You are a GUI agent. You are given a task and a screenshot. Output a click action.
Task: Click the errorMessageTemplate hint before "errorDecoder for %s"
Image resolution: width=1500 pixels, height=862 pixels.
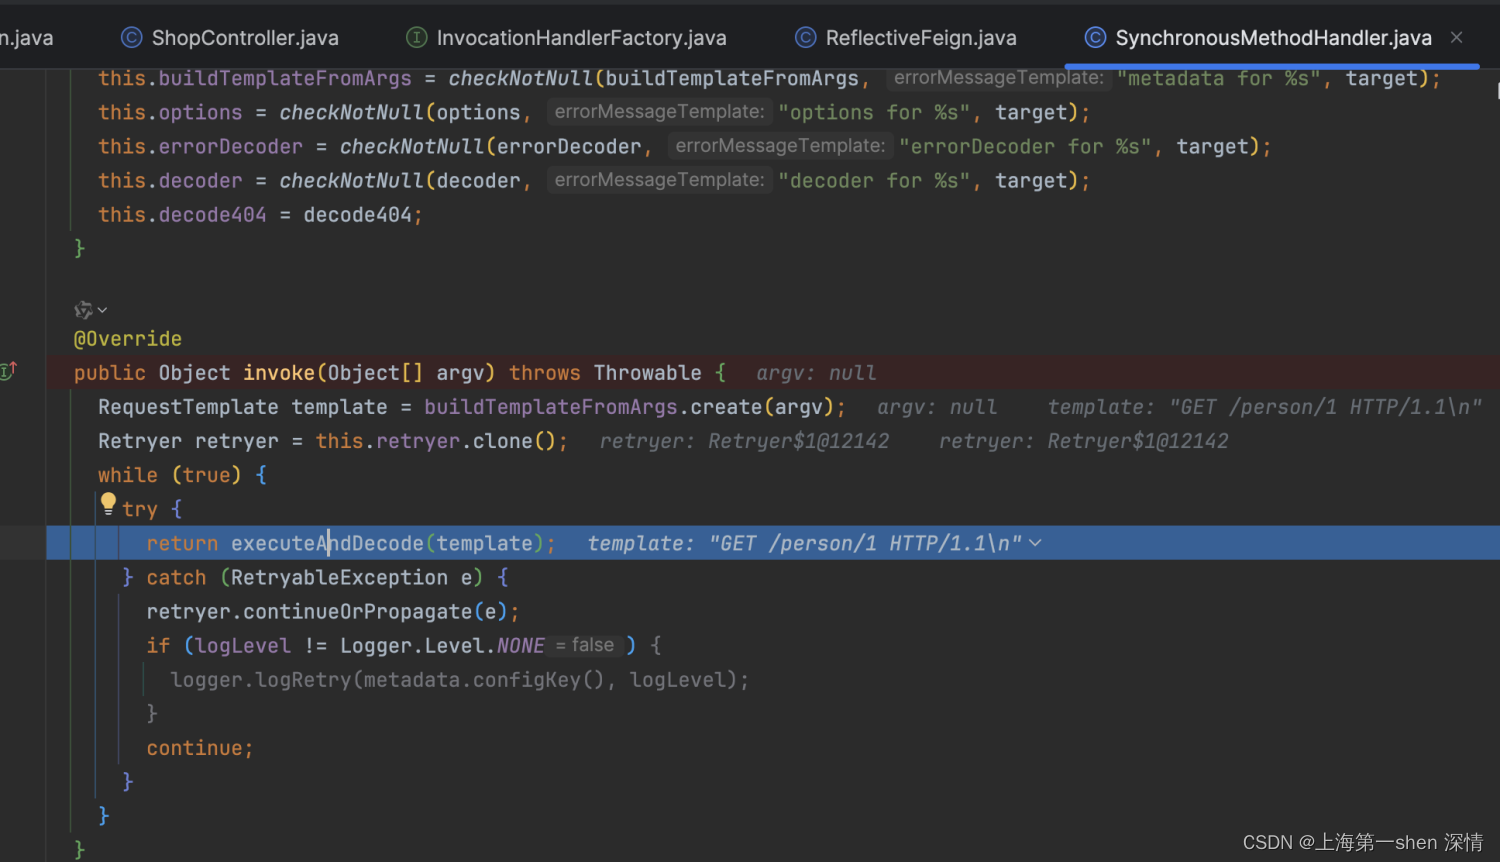click(780, 146)
